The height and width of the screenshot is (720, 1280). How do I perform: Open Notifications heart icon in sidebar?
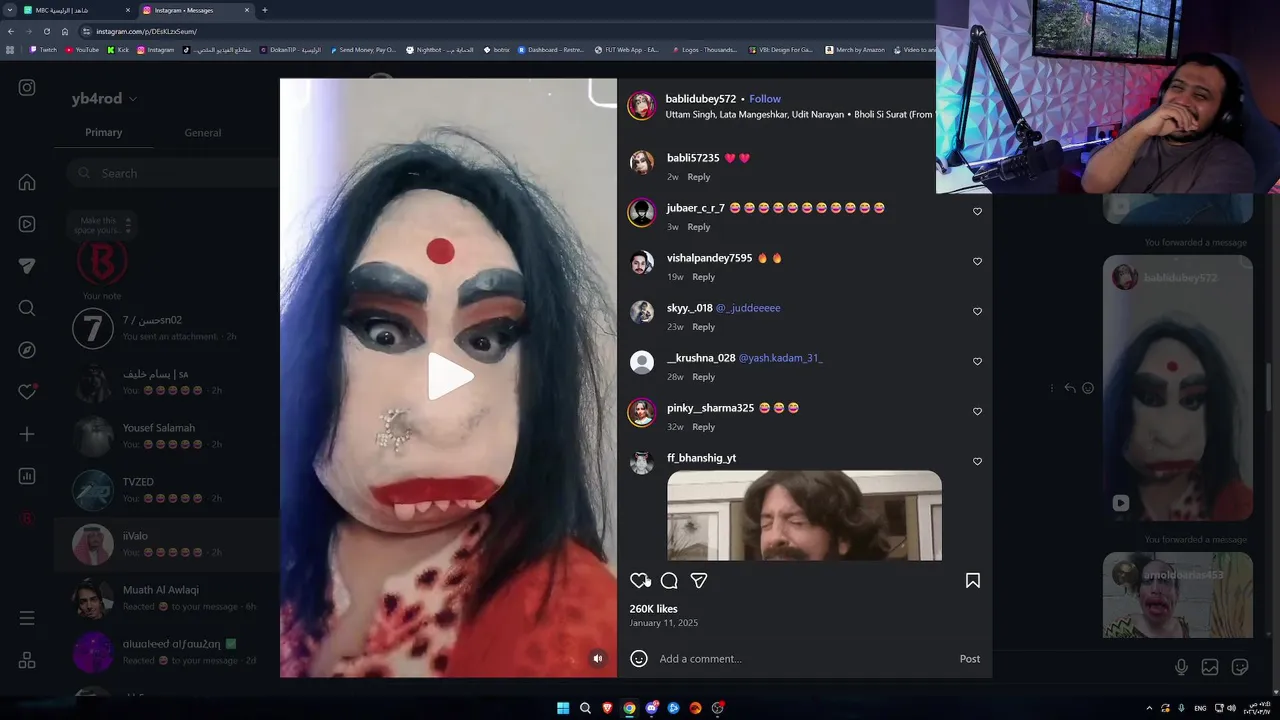(x=27, y=392)
